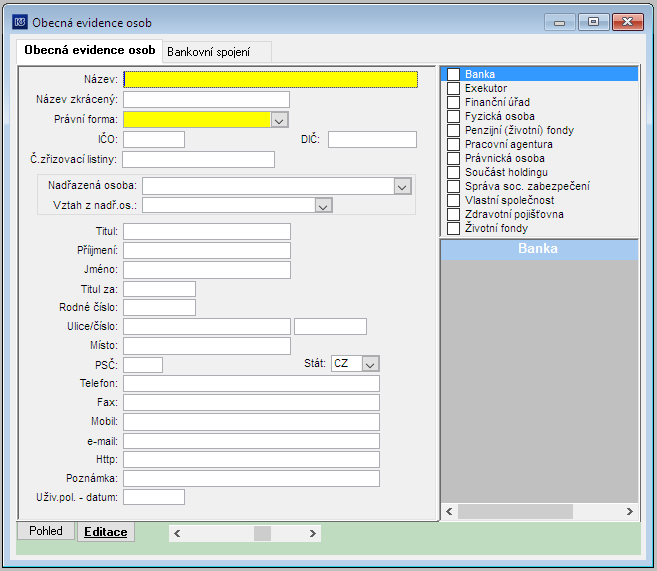The height and width of the screenshot is (571, 657).
Task: Maximize the Obecná evidence osob window
Action: click(x=593, y=22)
